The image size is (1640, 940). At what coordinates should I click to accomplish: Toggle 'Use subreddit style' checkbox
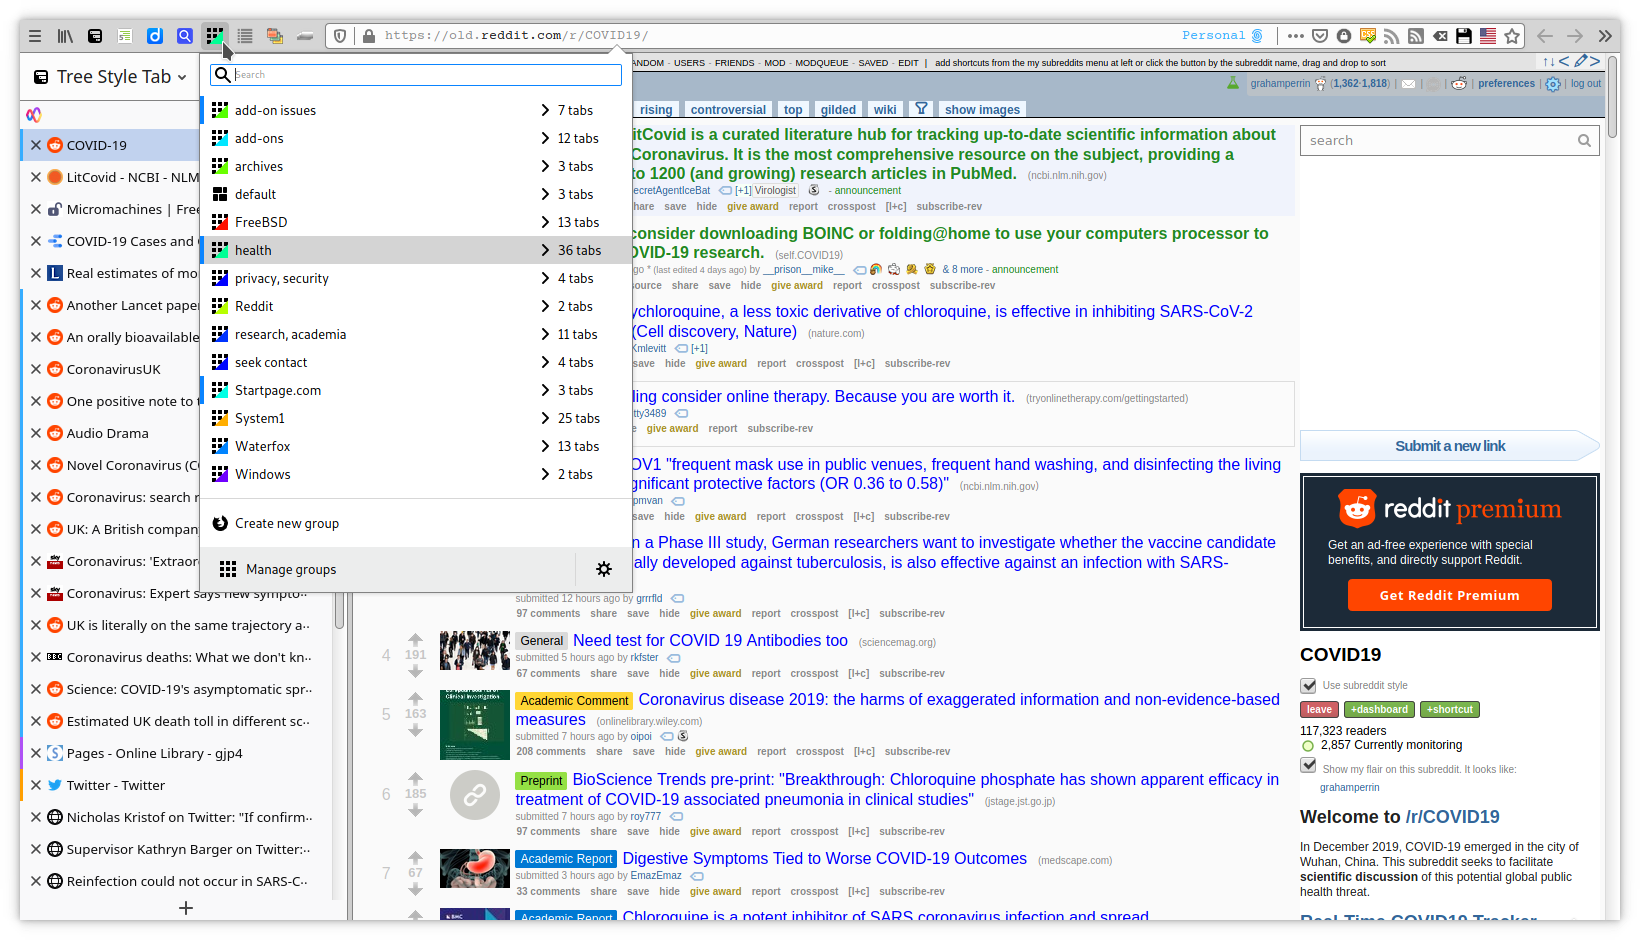point(1308,685)
